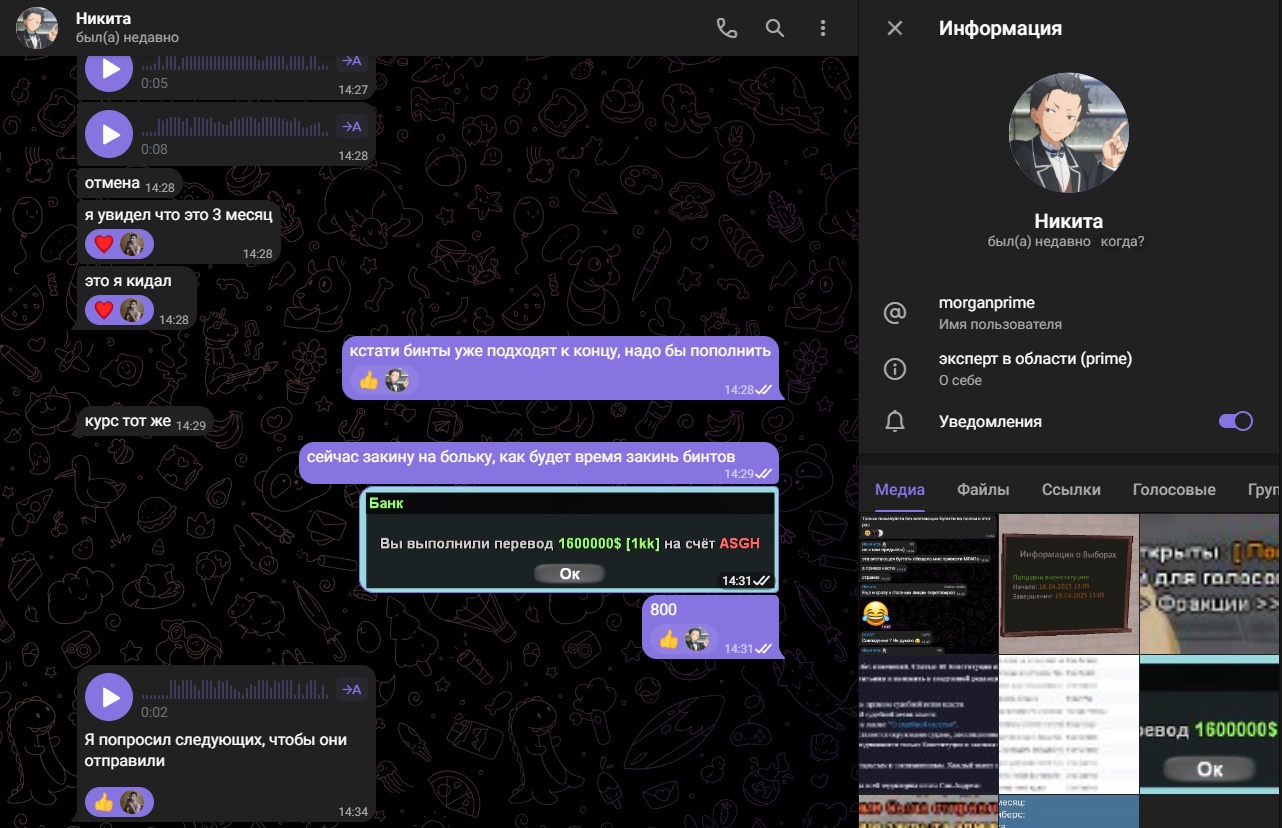This screenshot has height=828, width=1282.
Task: Switch to the Медиа tab
Action: (900, 490)
